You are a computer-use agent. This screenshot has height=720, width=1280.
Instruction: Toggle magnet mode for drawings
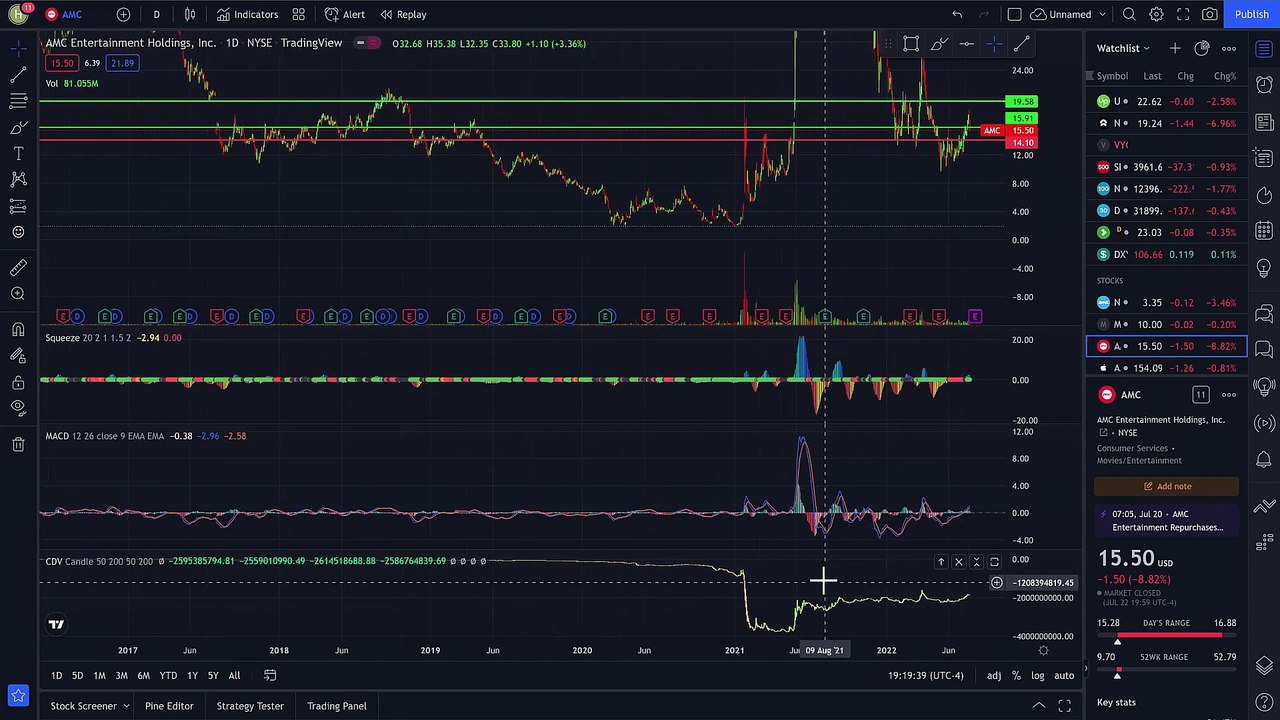point(18,330)
